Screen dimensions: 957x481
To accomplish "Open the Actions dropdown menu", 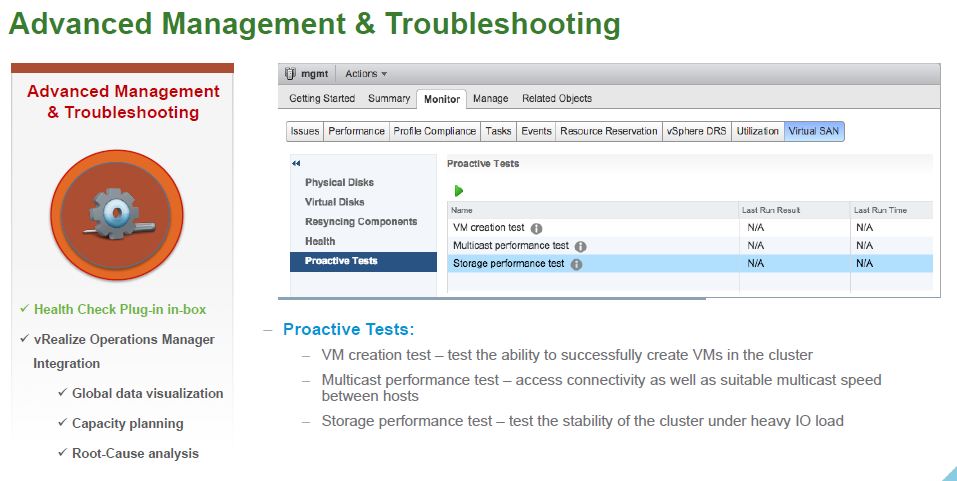I will tap(366, 73).
